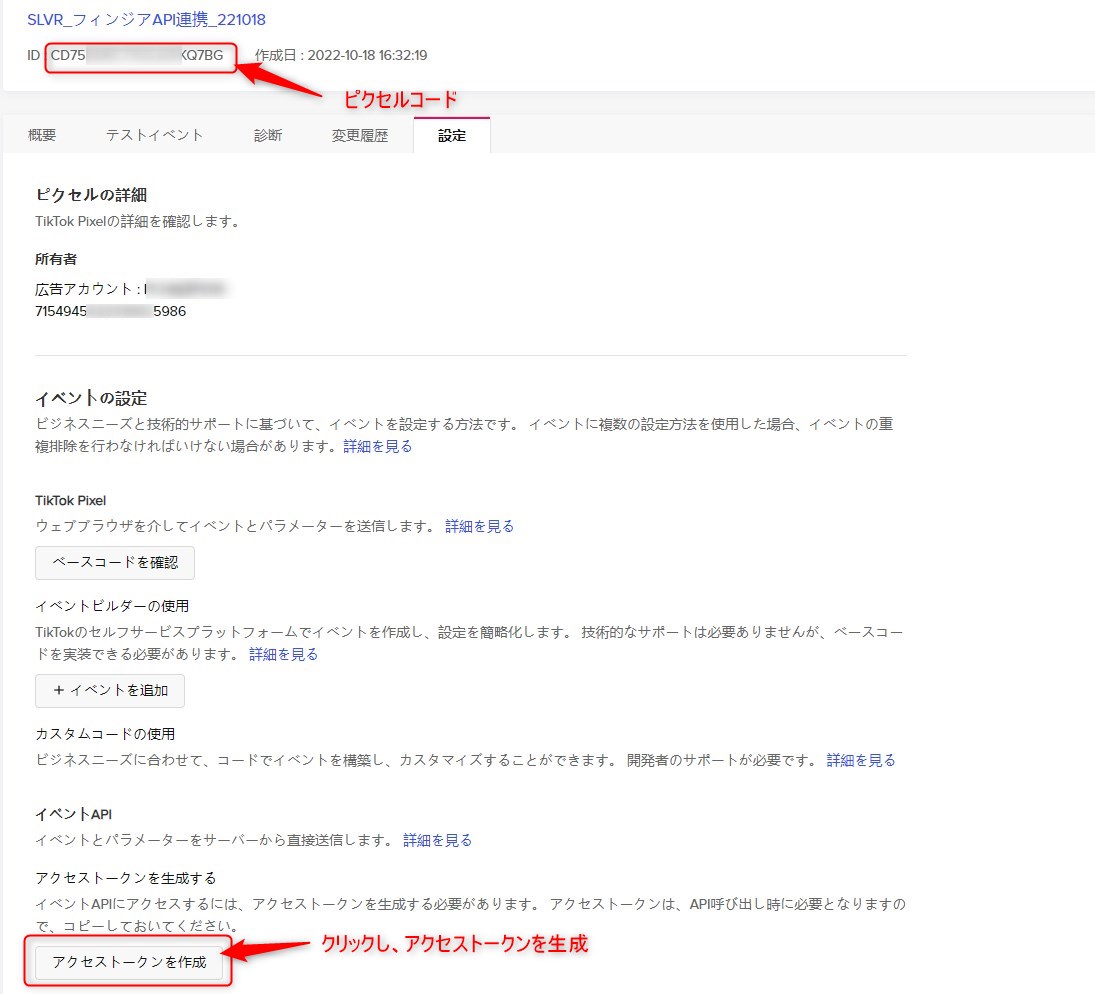The width and height of the screenshot is (1095, 994).
Task: Select the 変更履歴 tab
Action: pos(359,135)
